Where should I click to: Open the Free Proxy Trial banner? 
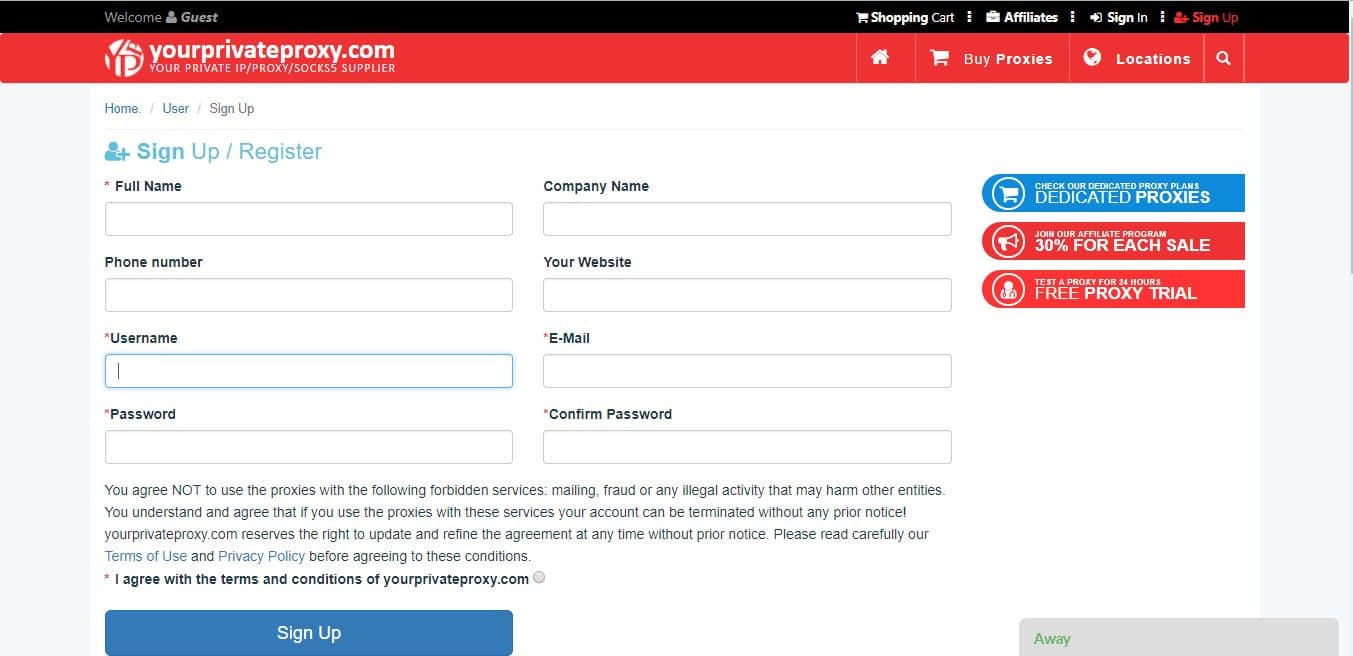(x=1113, y=289)
